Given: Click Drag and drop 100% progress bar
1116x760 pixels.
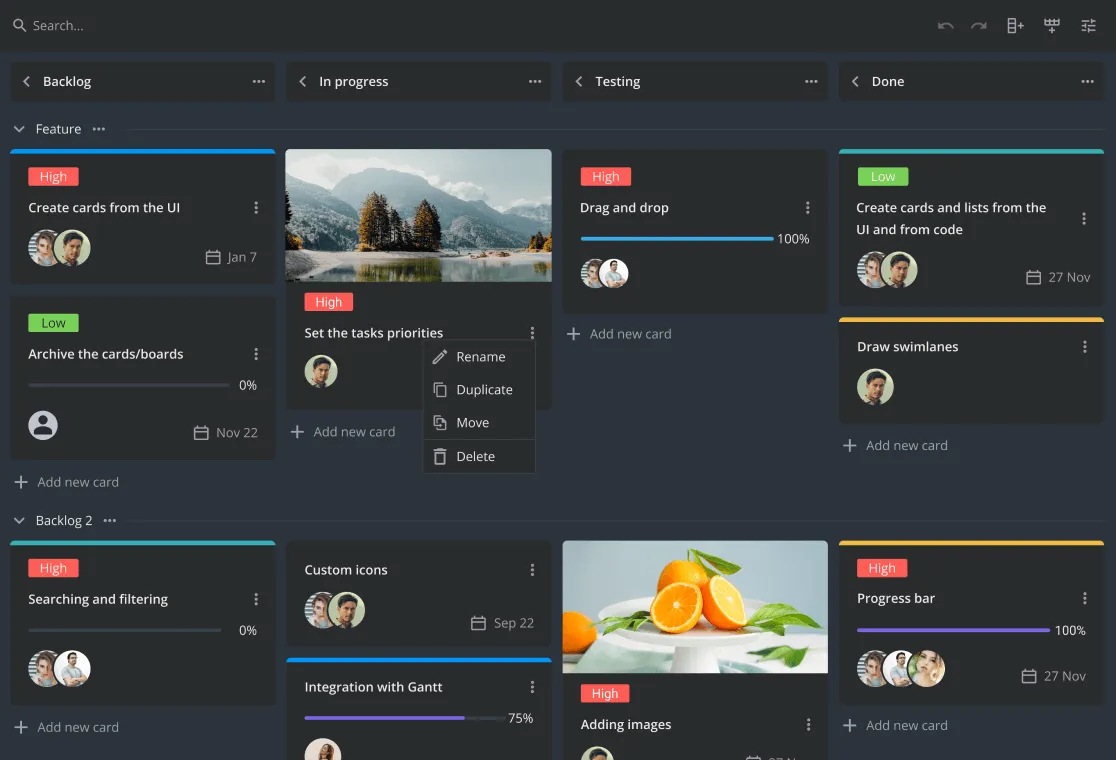Looking at the screenshot, I should click(677, 238).
